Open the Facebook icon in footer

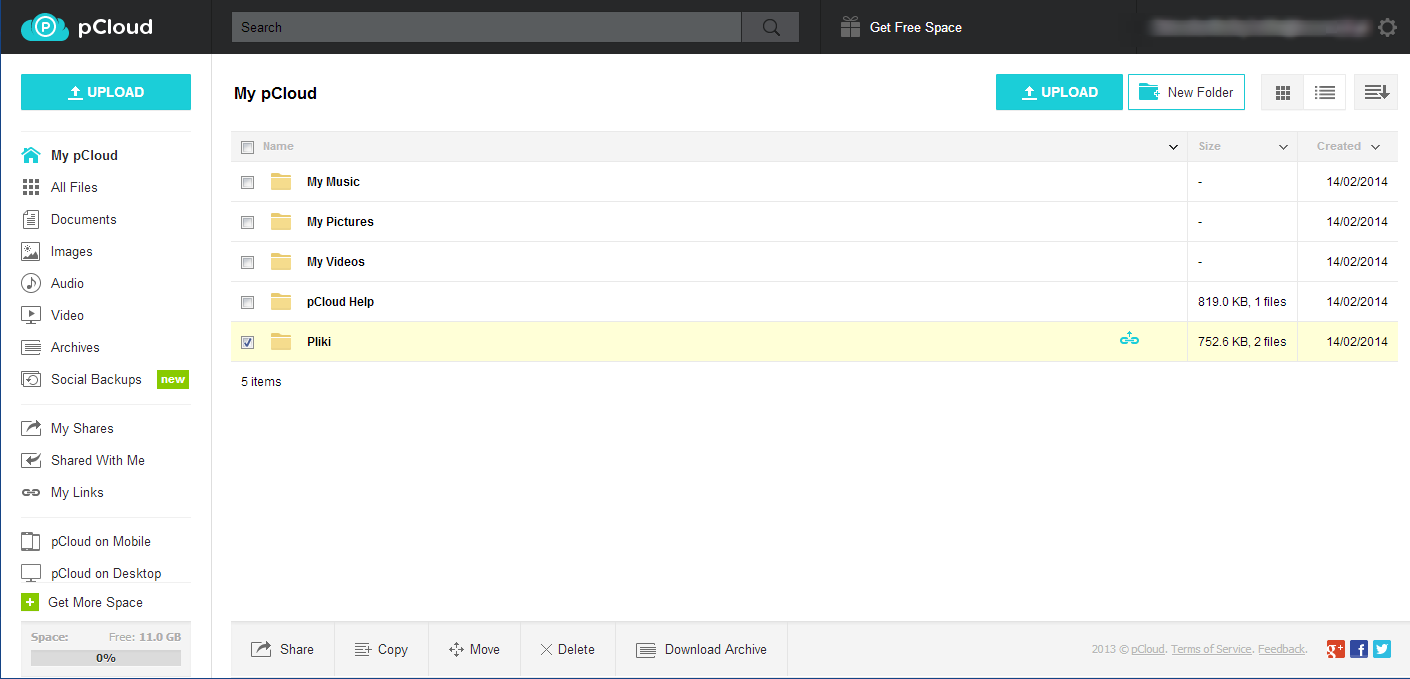coord(1359,649)
